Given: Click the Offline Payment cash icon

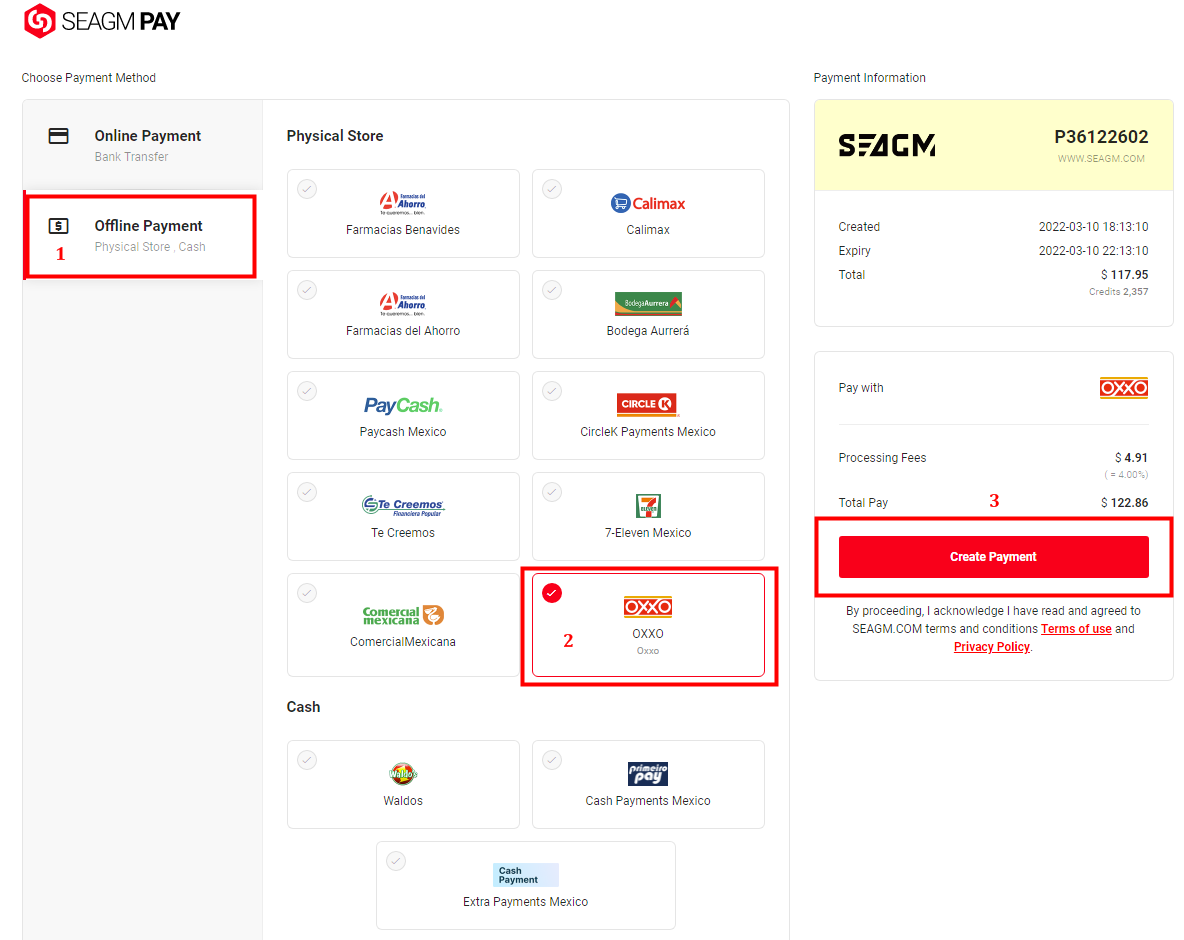Looking at the screenshot, I should (x=58, y=226).
